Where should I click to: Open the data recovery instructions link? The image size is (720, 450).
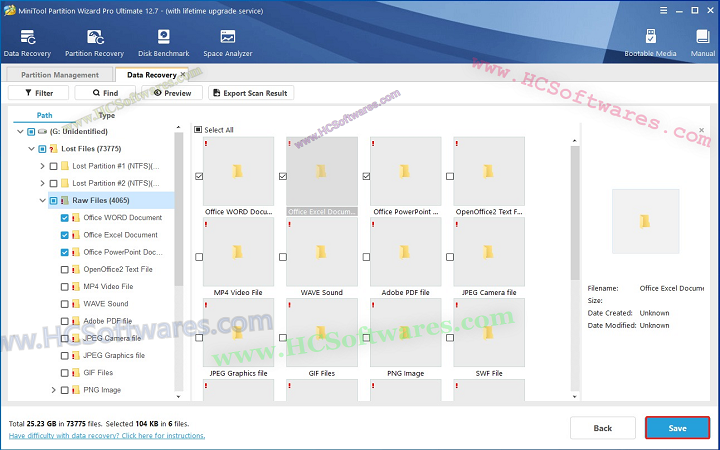pos(107,436)
